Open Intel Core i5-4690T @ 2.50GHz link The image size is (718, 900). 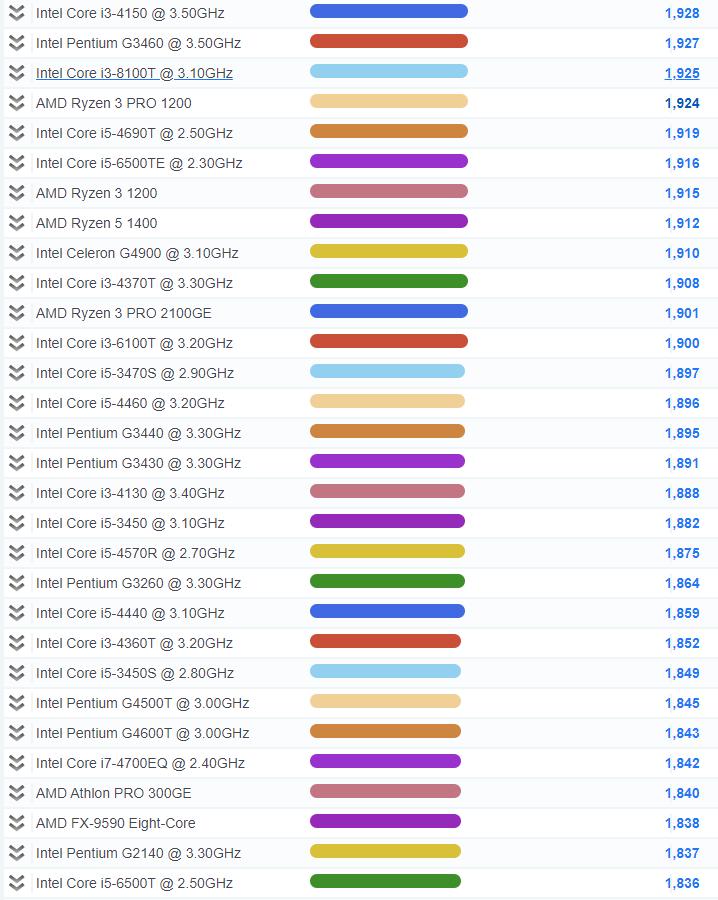click(134, 133)
